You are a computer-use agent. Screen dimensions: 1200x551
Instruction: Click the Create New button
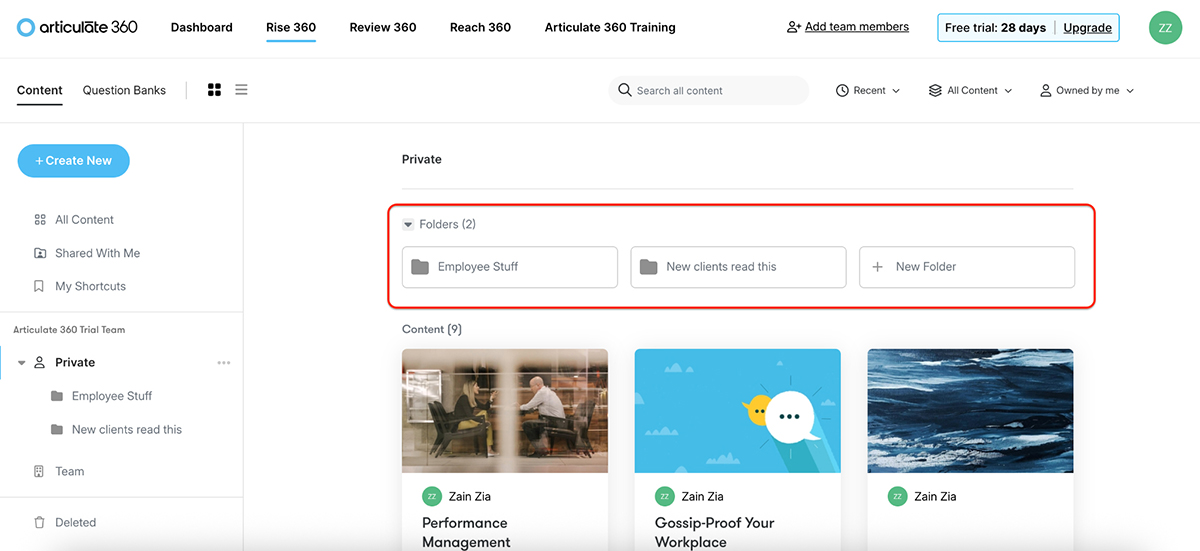73,160
